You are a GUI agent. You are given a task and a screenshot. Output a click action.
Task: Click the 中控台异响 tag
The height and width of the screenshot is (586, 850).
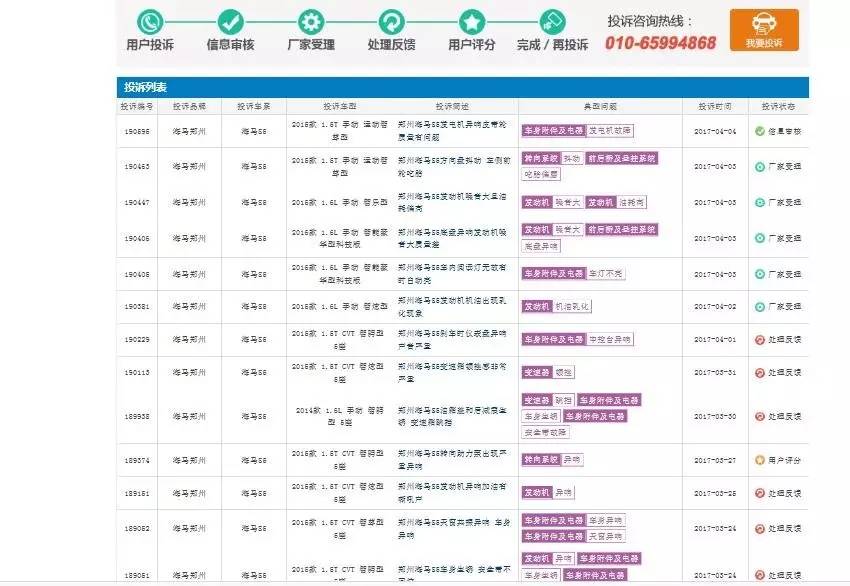(x=610, y=339)
